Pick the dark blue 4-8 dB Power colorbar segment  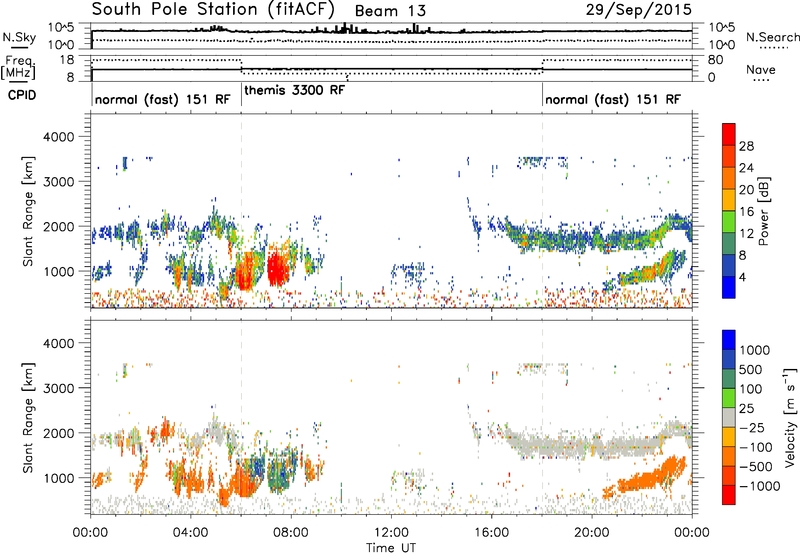[729, 265]
